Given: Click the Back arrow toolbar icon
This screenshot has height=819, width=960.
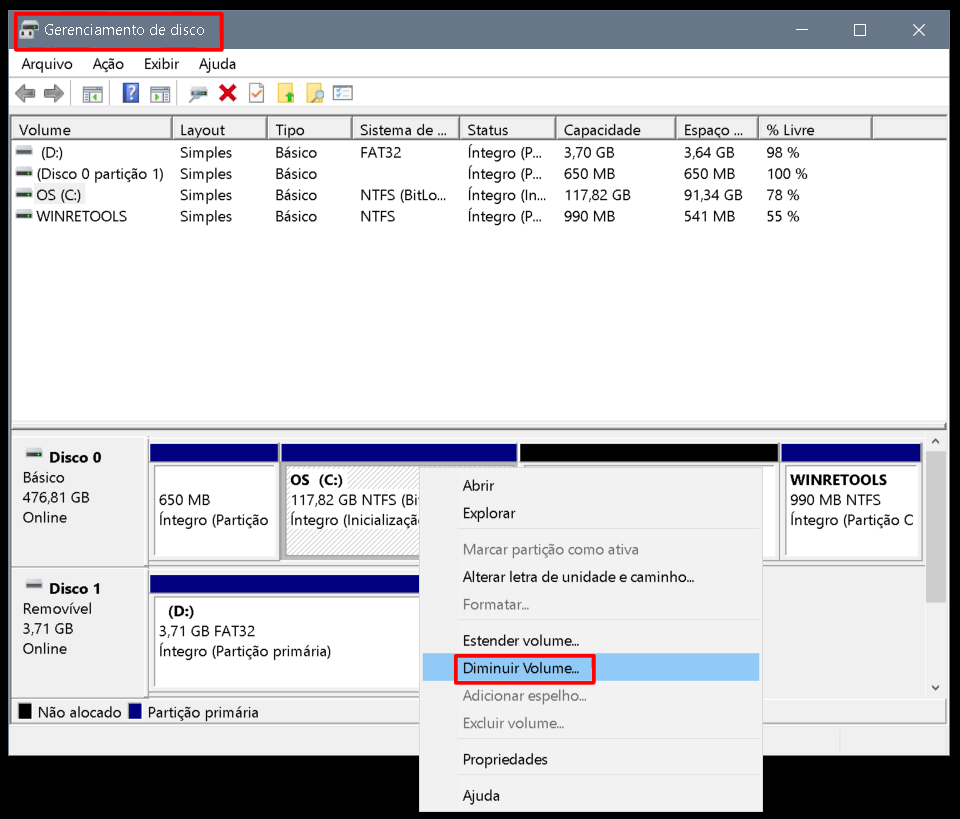Looking at the screenshot, I should (x=25, y=94).
